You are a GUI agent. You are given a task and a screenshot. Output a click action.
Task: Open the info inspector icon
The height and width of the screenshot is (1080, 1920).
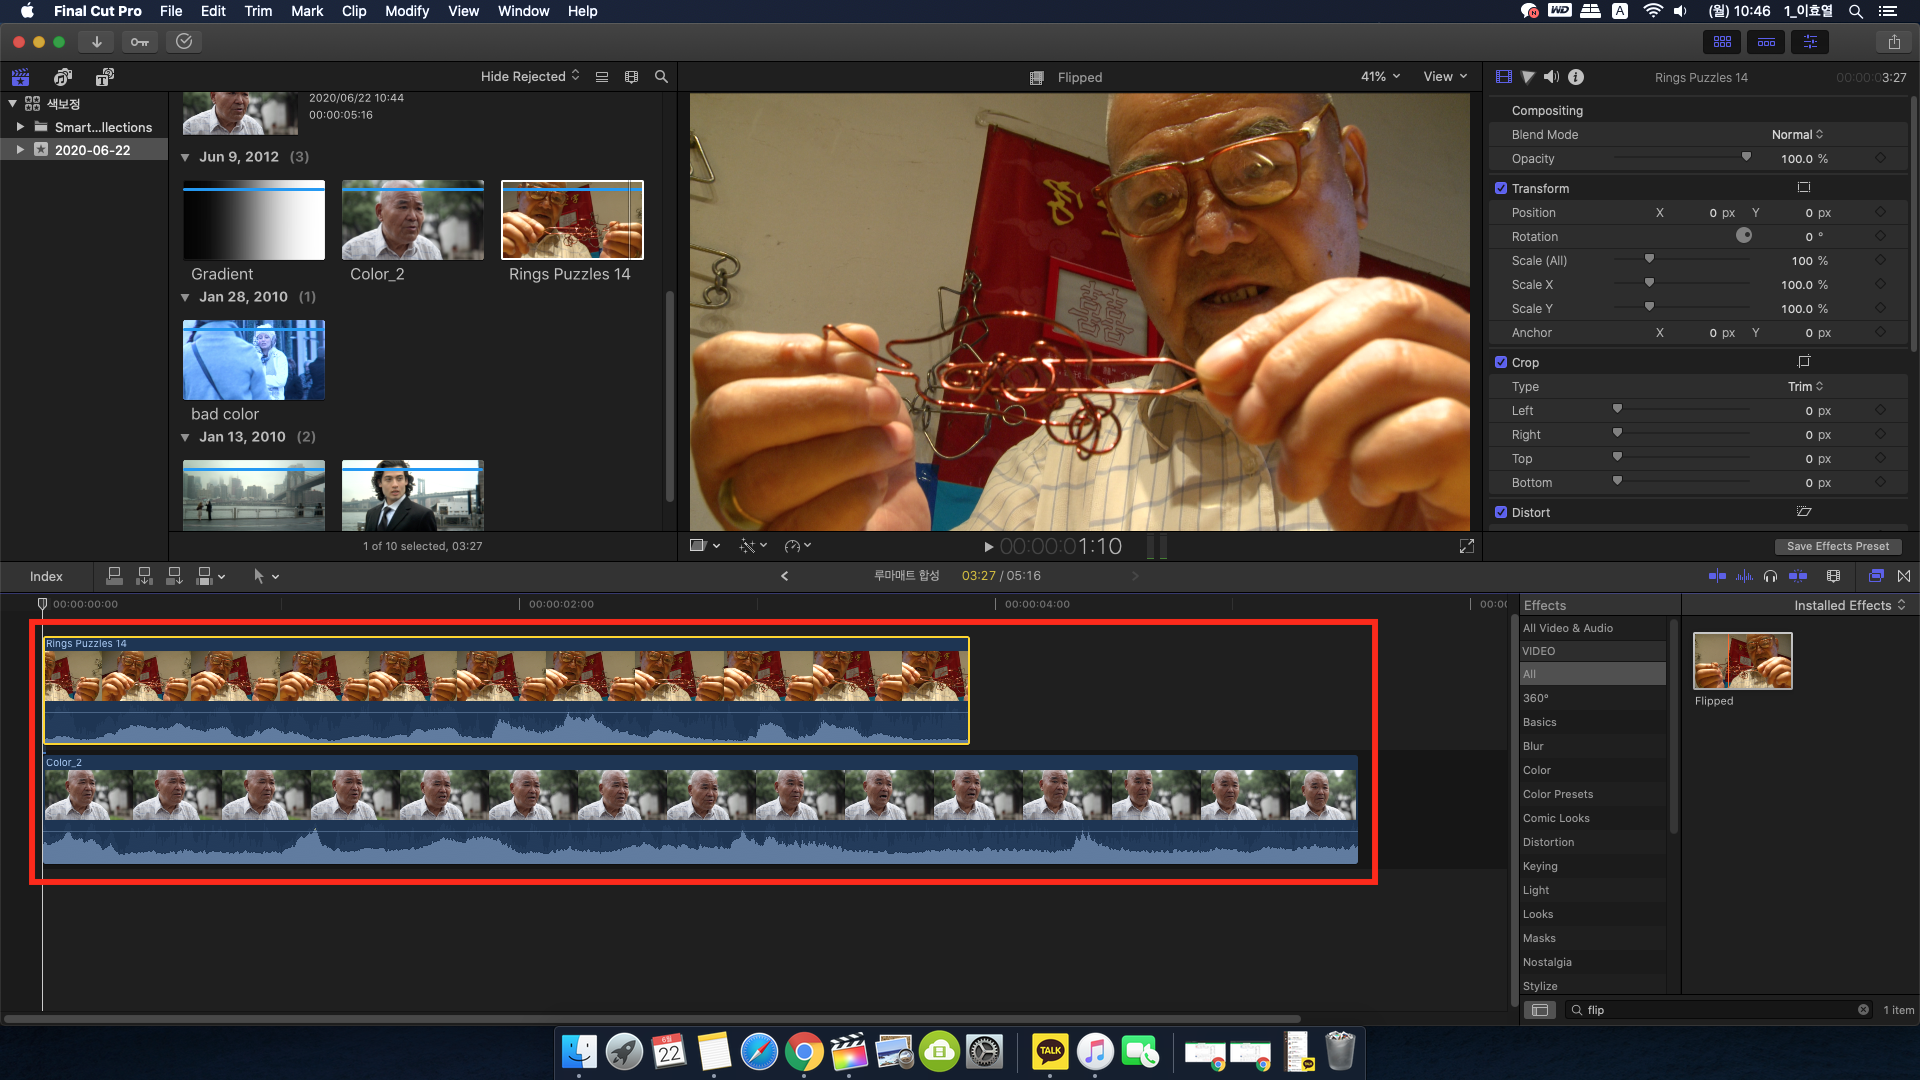tap(1576, 77)
